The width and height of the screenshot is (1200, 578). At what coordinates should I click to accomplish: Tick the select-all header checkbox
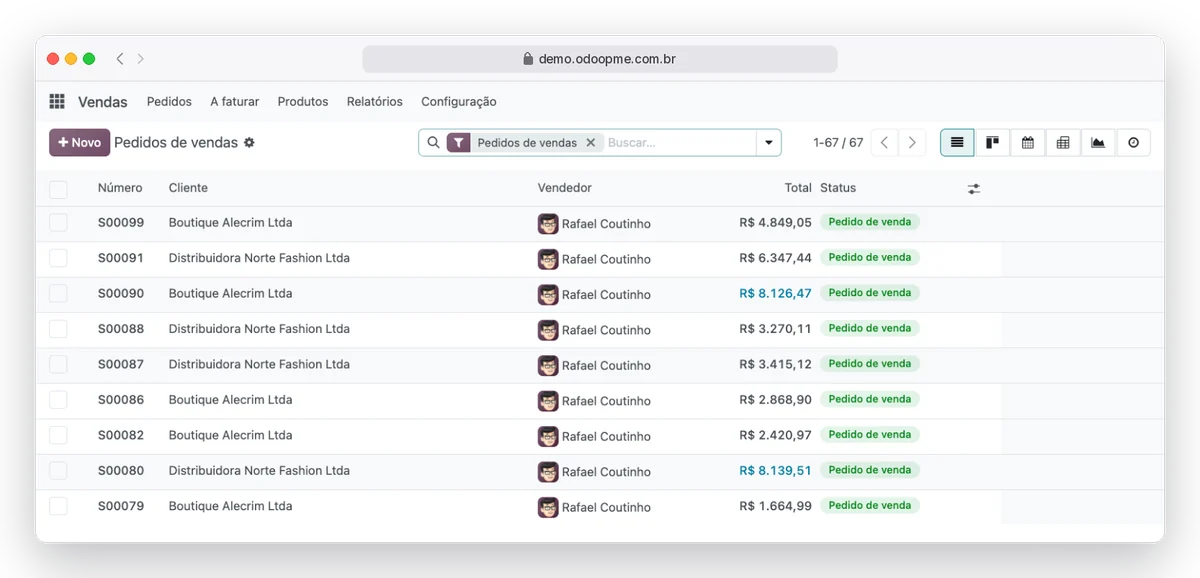point(58,188)
